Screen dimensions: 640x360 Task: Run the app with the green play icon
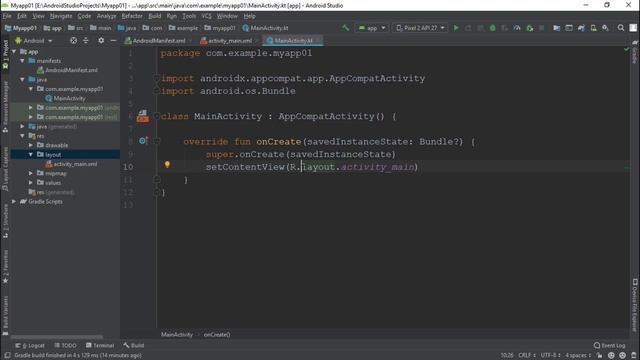tap(456, 28)
